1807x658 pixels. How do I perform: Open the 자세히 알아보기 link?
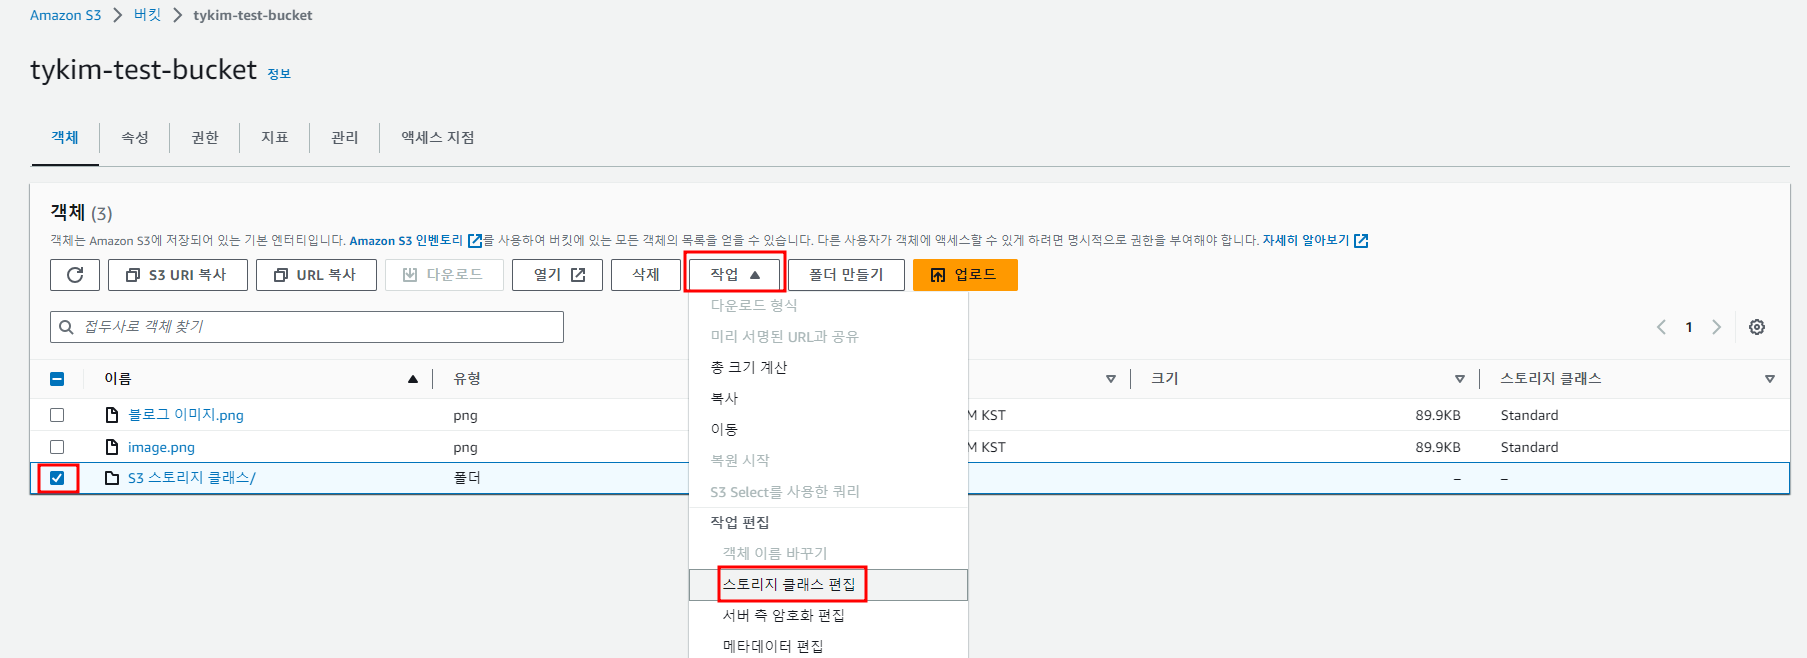point(1306,240)
